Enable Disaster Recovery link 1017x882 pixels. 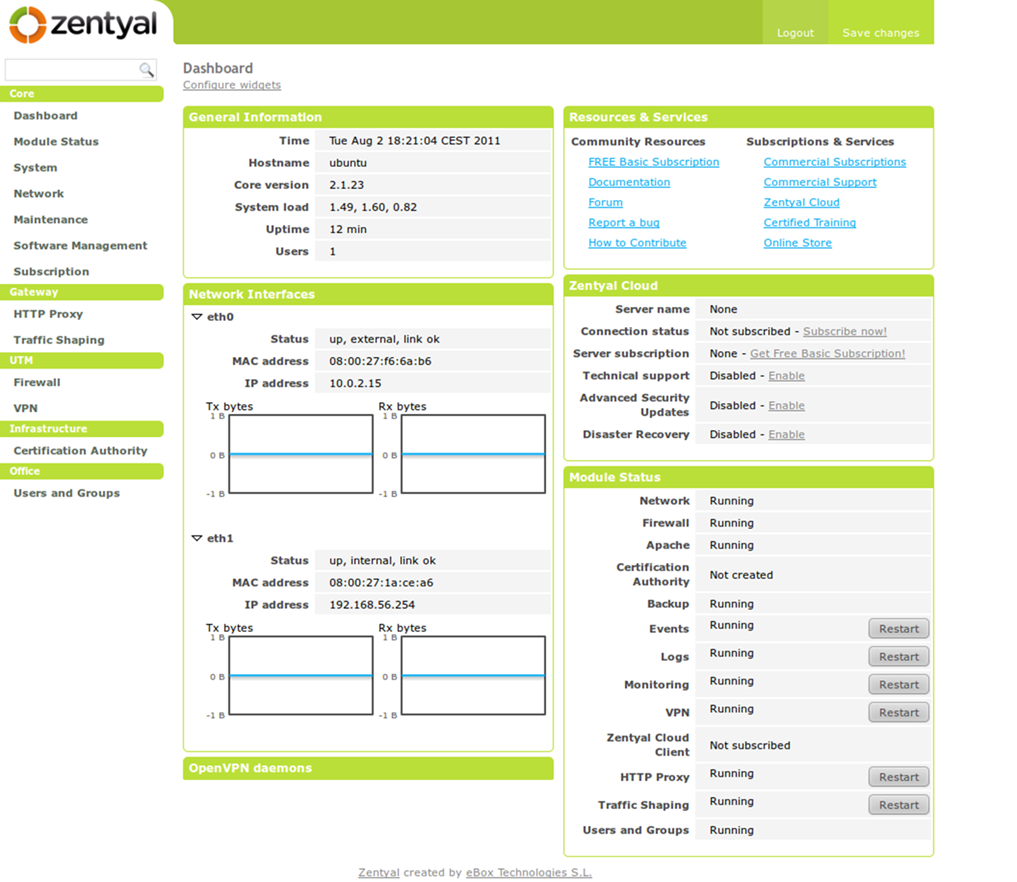(x=786, y=435)
